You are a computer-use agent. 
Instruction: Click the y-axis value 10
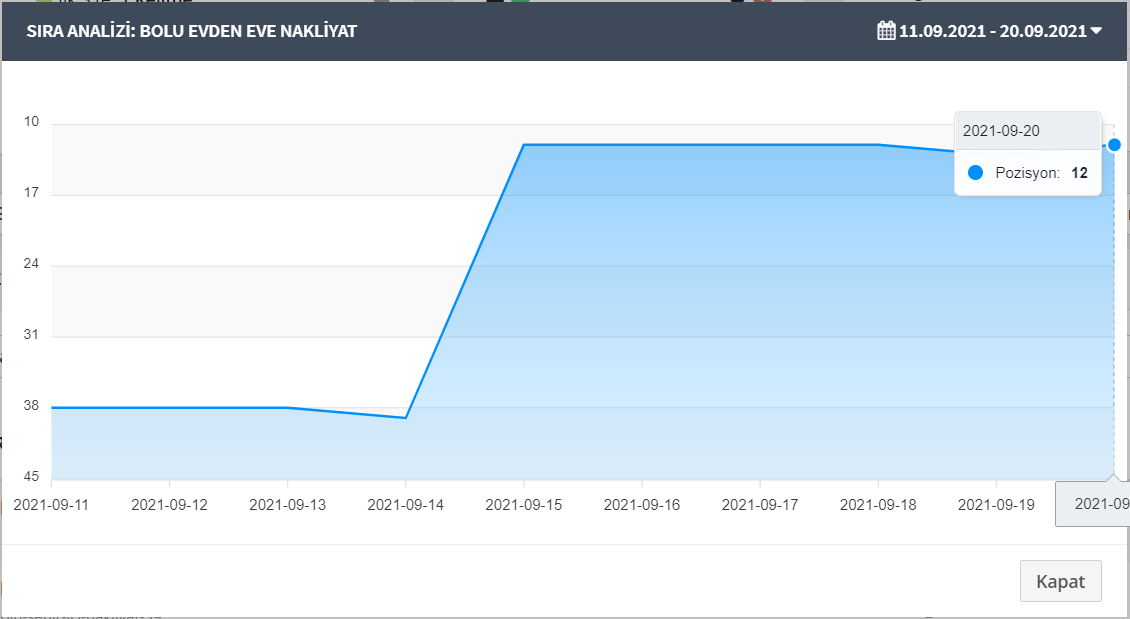(32, 122)
